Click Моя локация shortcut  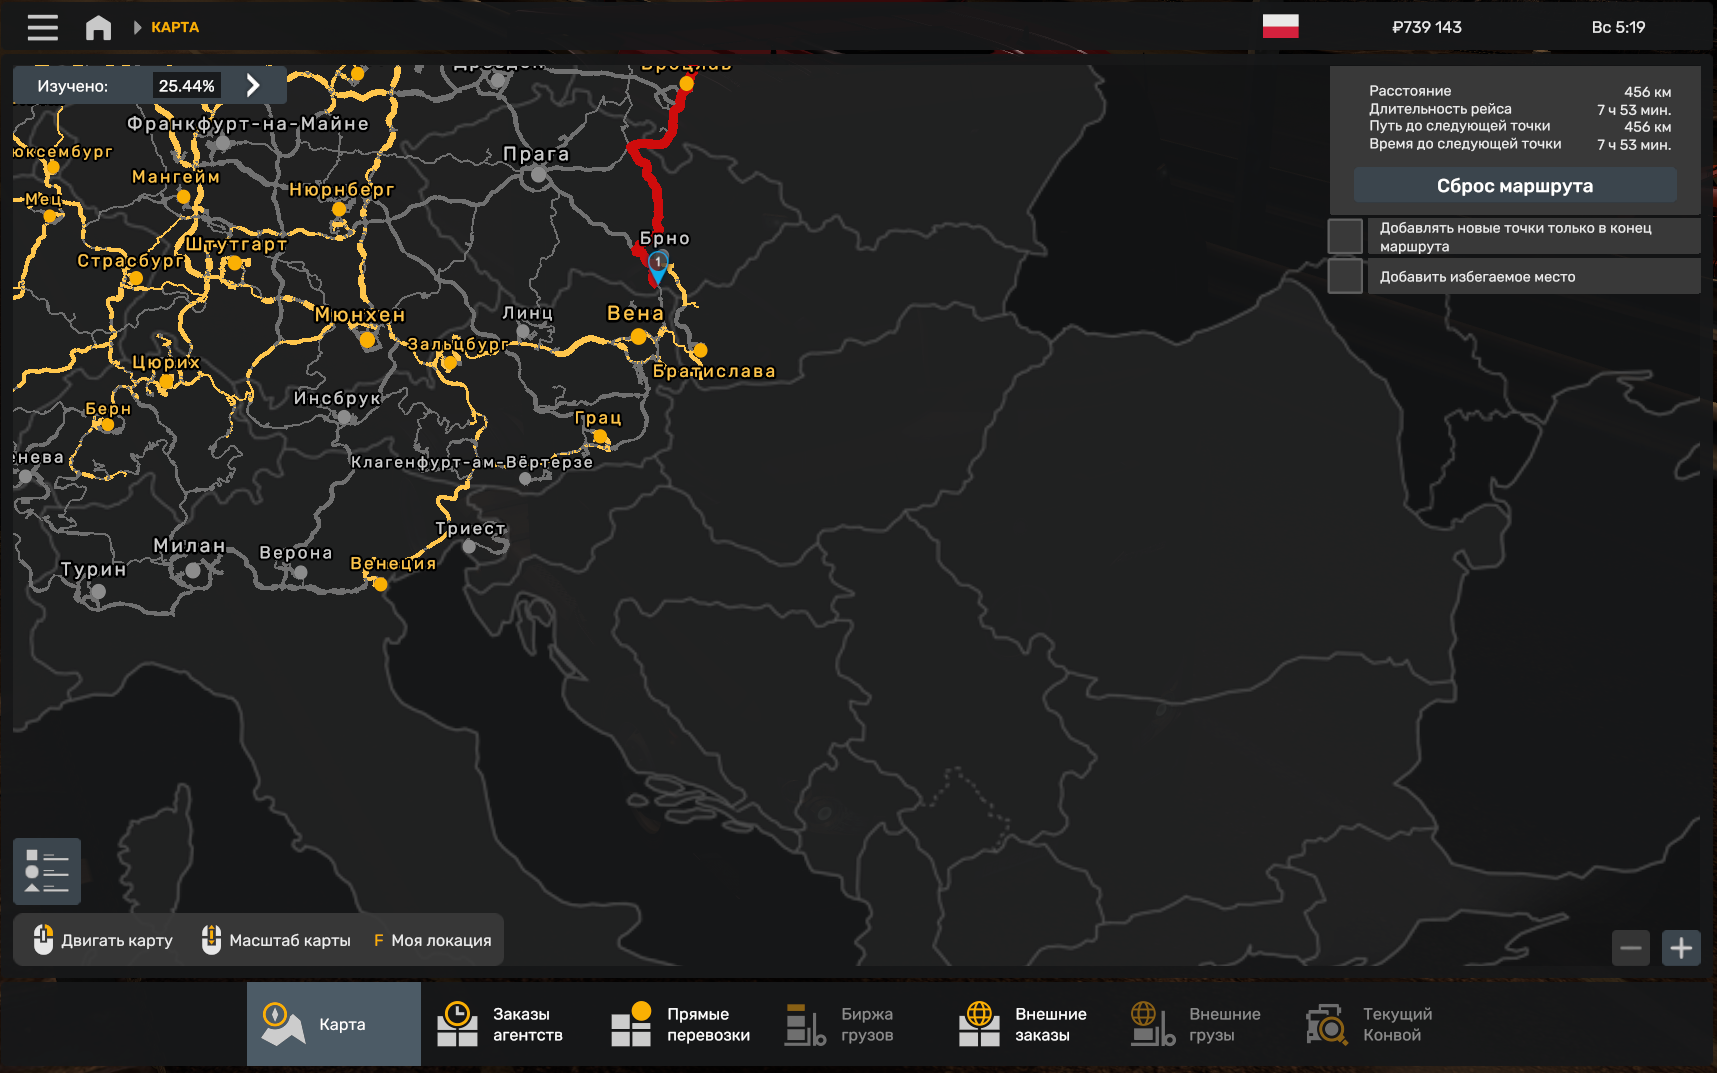tap(433, 940)
